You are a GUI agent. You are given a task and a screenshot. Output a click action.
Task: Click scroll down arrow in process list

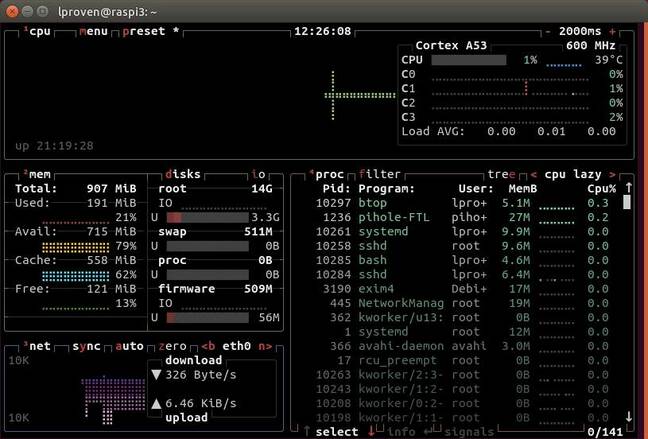tap(629, 417)
